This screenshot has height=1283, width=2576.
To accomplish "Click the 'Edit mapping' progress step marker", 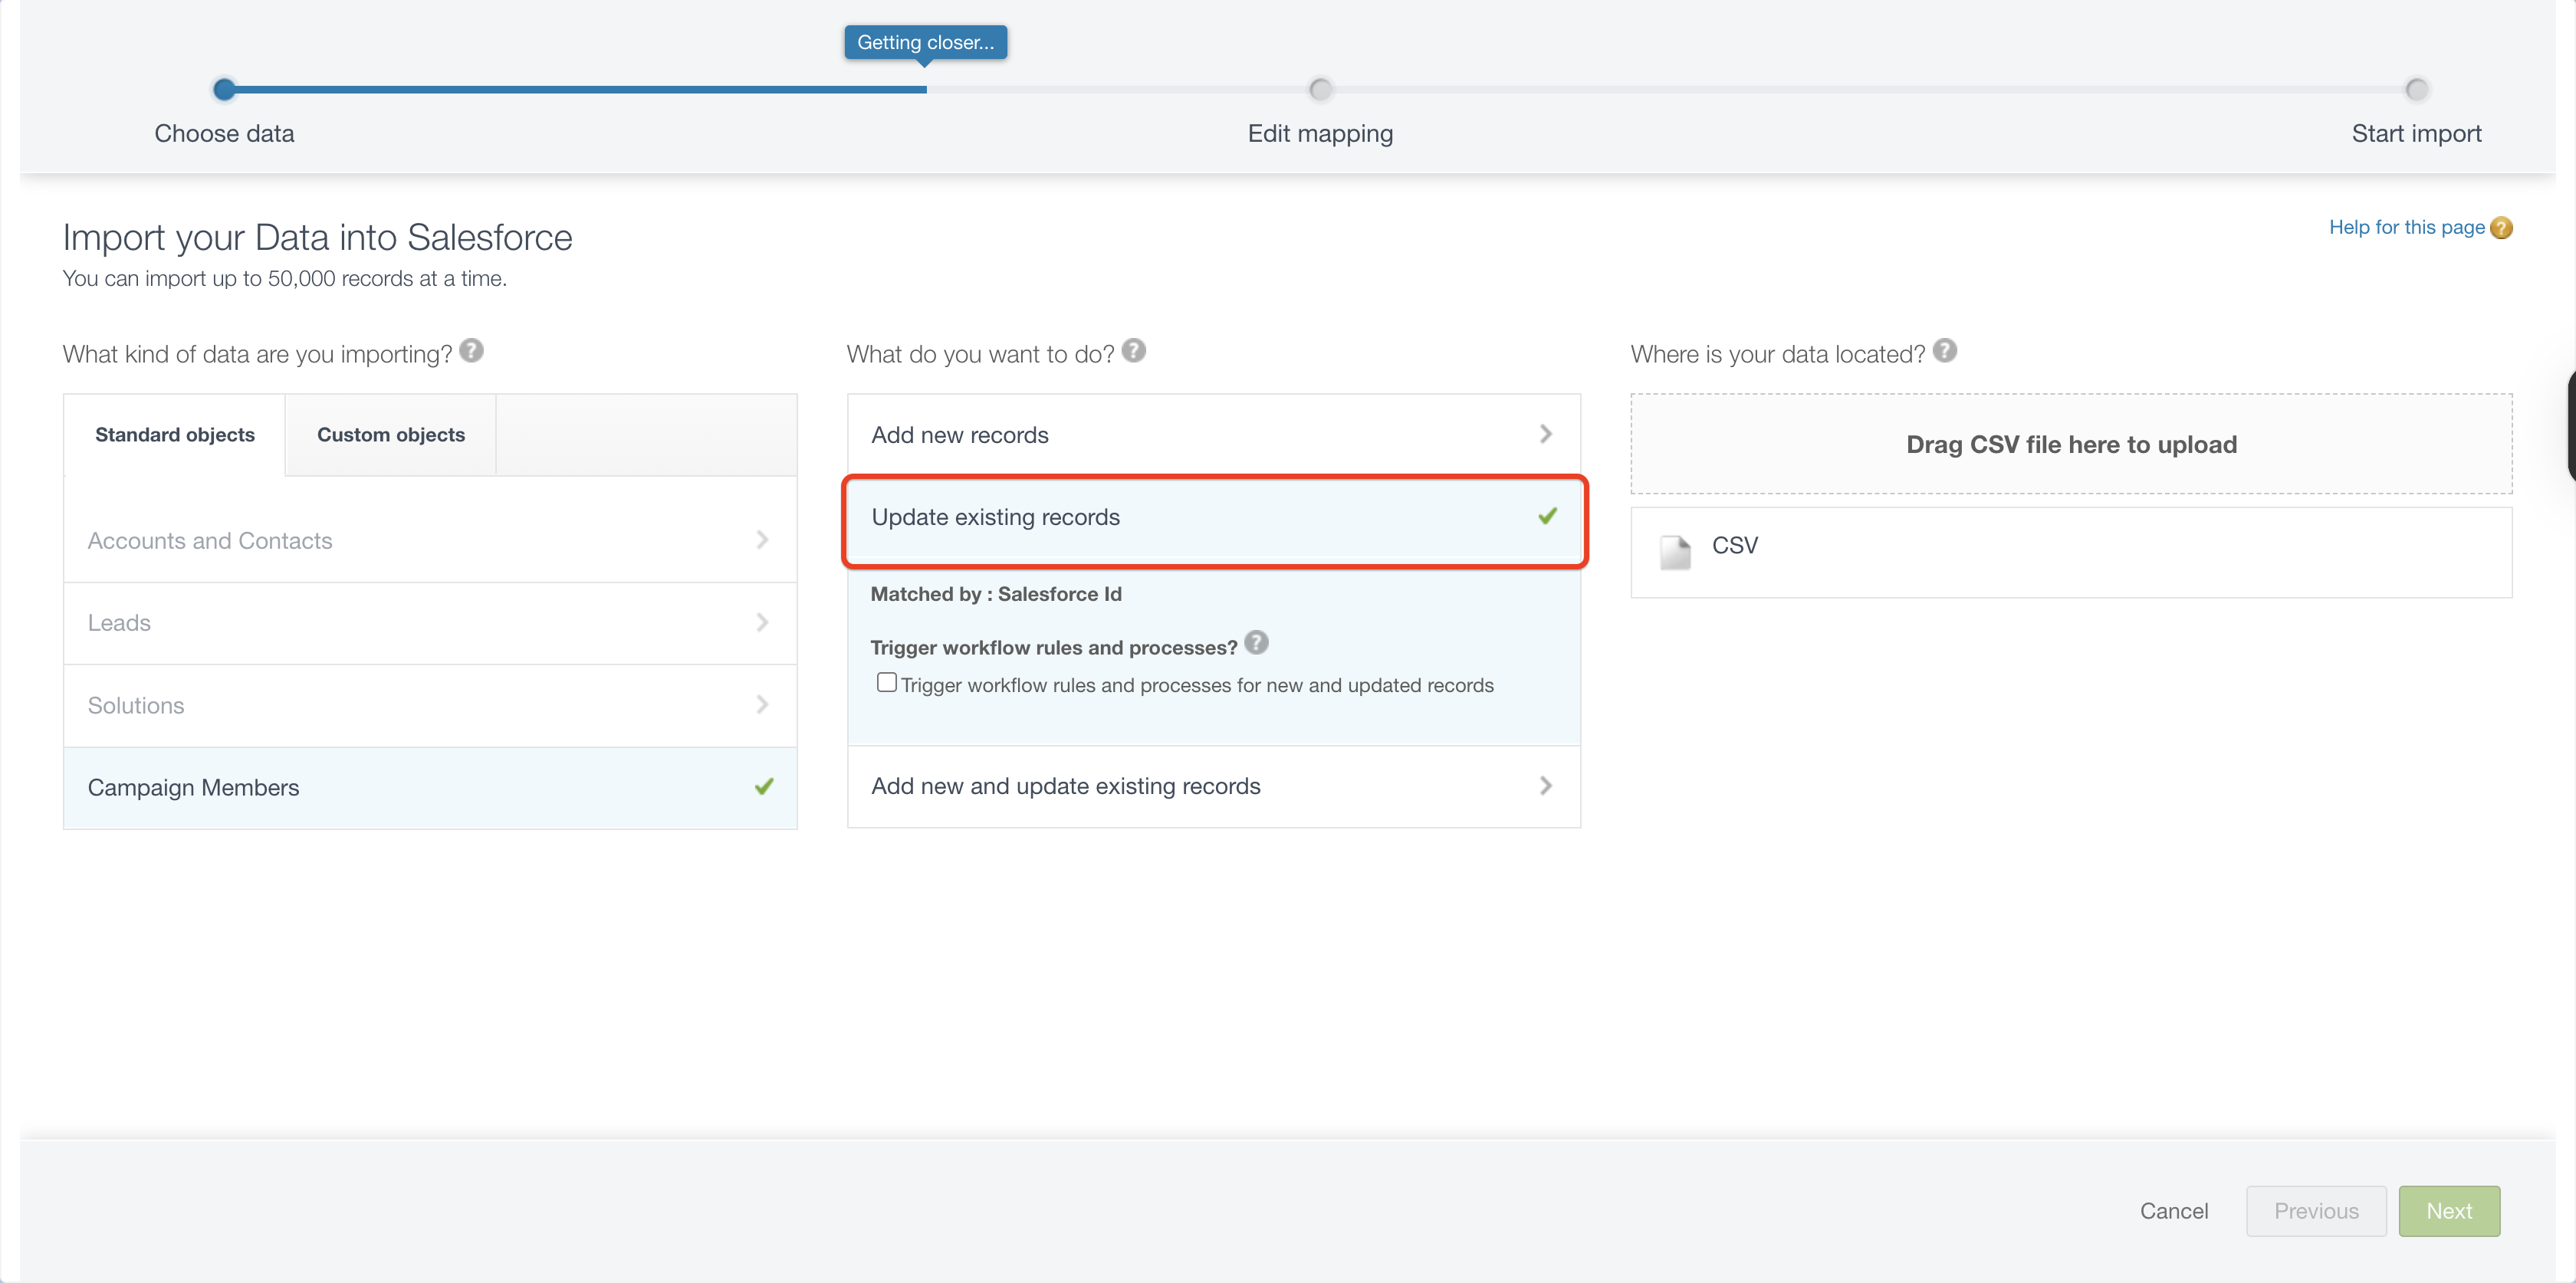I will coord(1320,90).
